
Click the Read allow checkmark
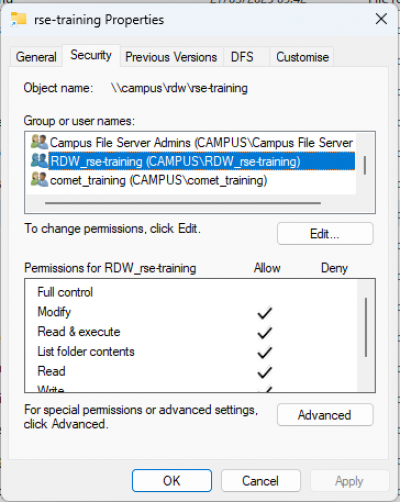[x=265, y=372]
